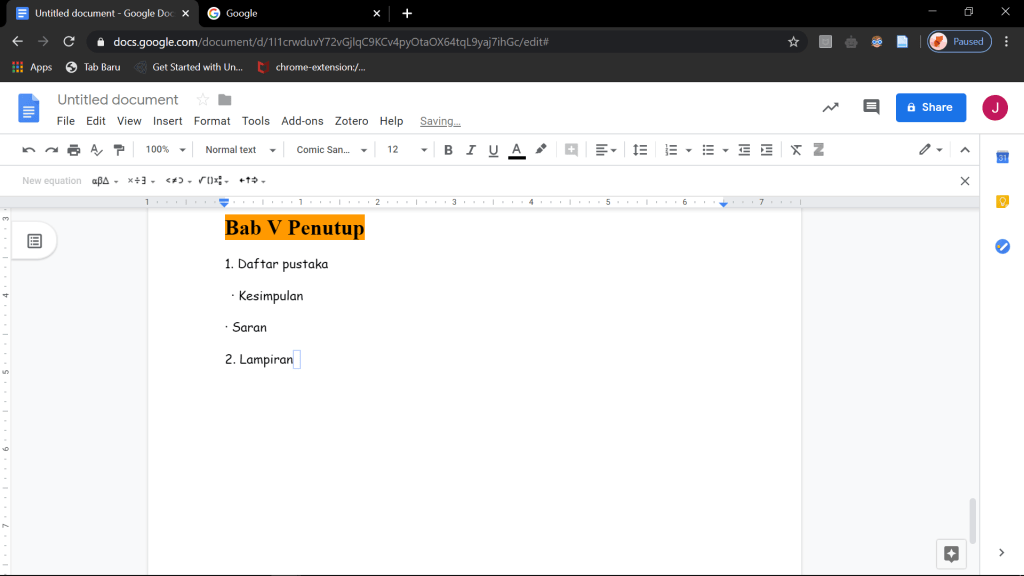
Task: Show the document outline icon
Action: [x=34, y=241]
